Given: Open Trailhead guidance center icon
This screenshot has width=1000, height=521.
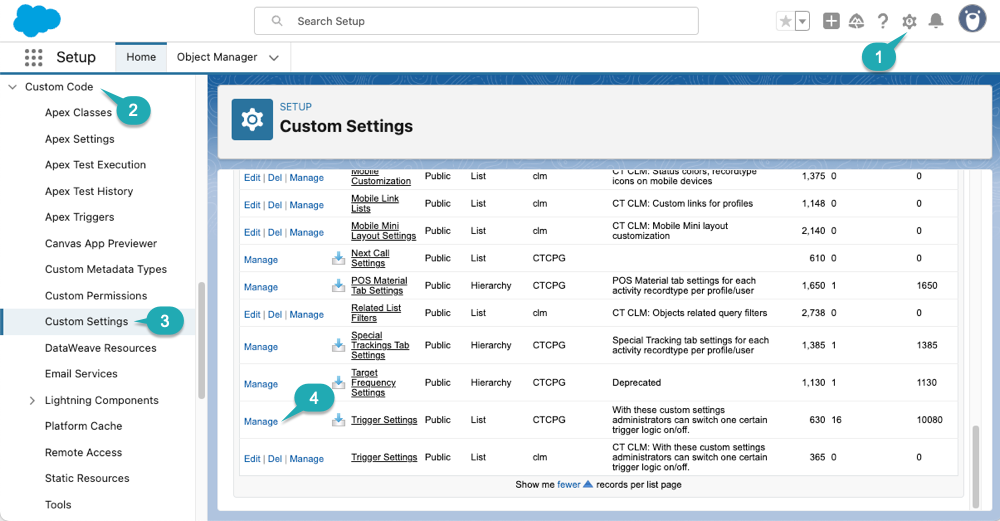Looking at the screenshot, I should [857, 21].
